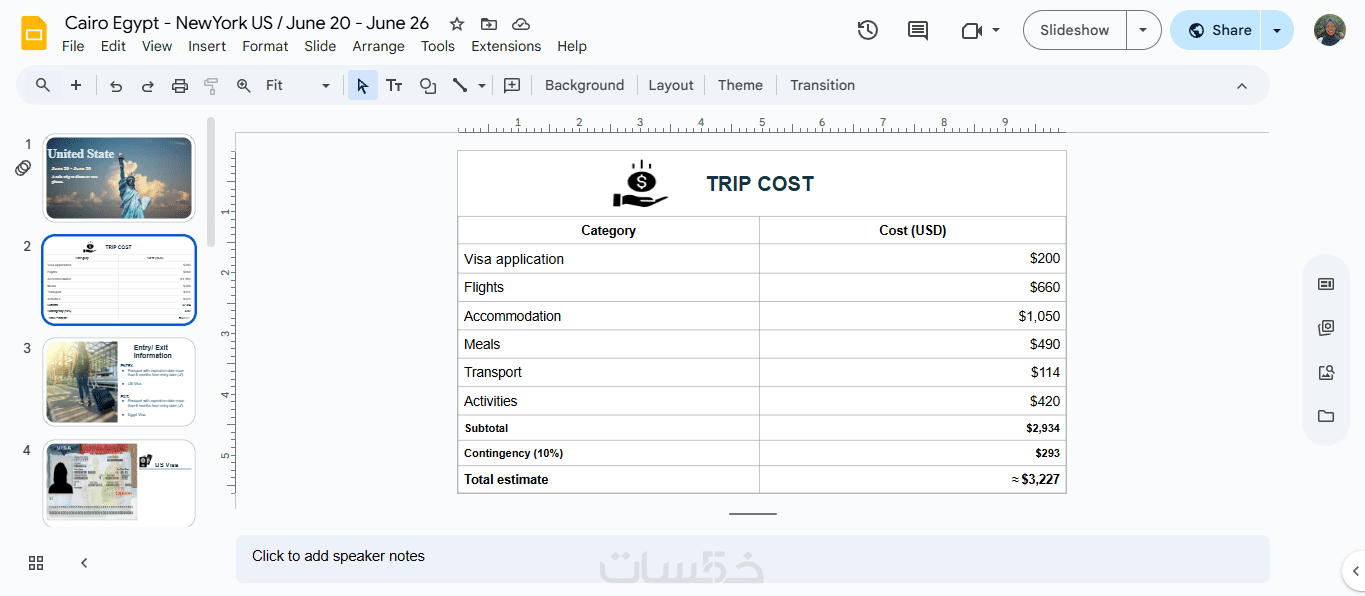This screenshot has height=596, width=1365.
Task: Click the Transition button
Action: pos(823,85)
